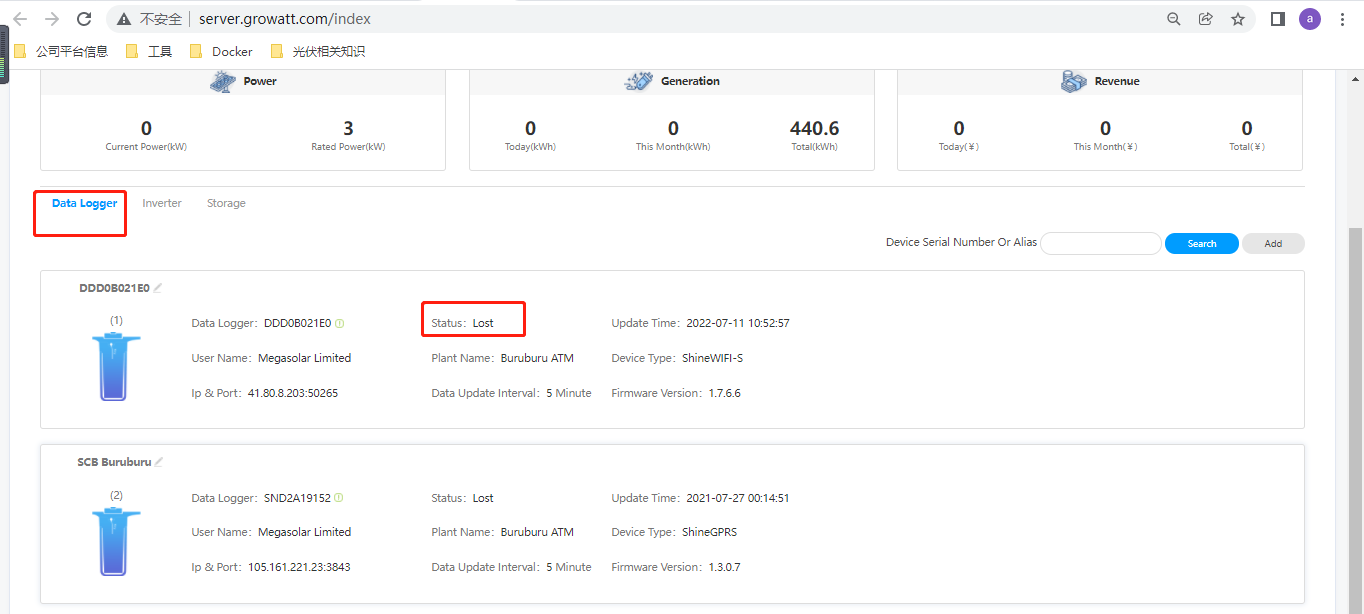Click the Add button
Viewport: 1364px width, 614px height.
point(1273,243)
